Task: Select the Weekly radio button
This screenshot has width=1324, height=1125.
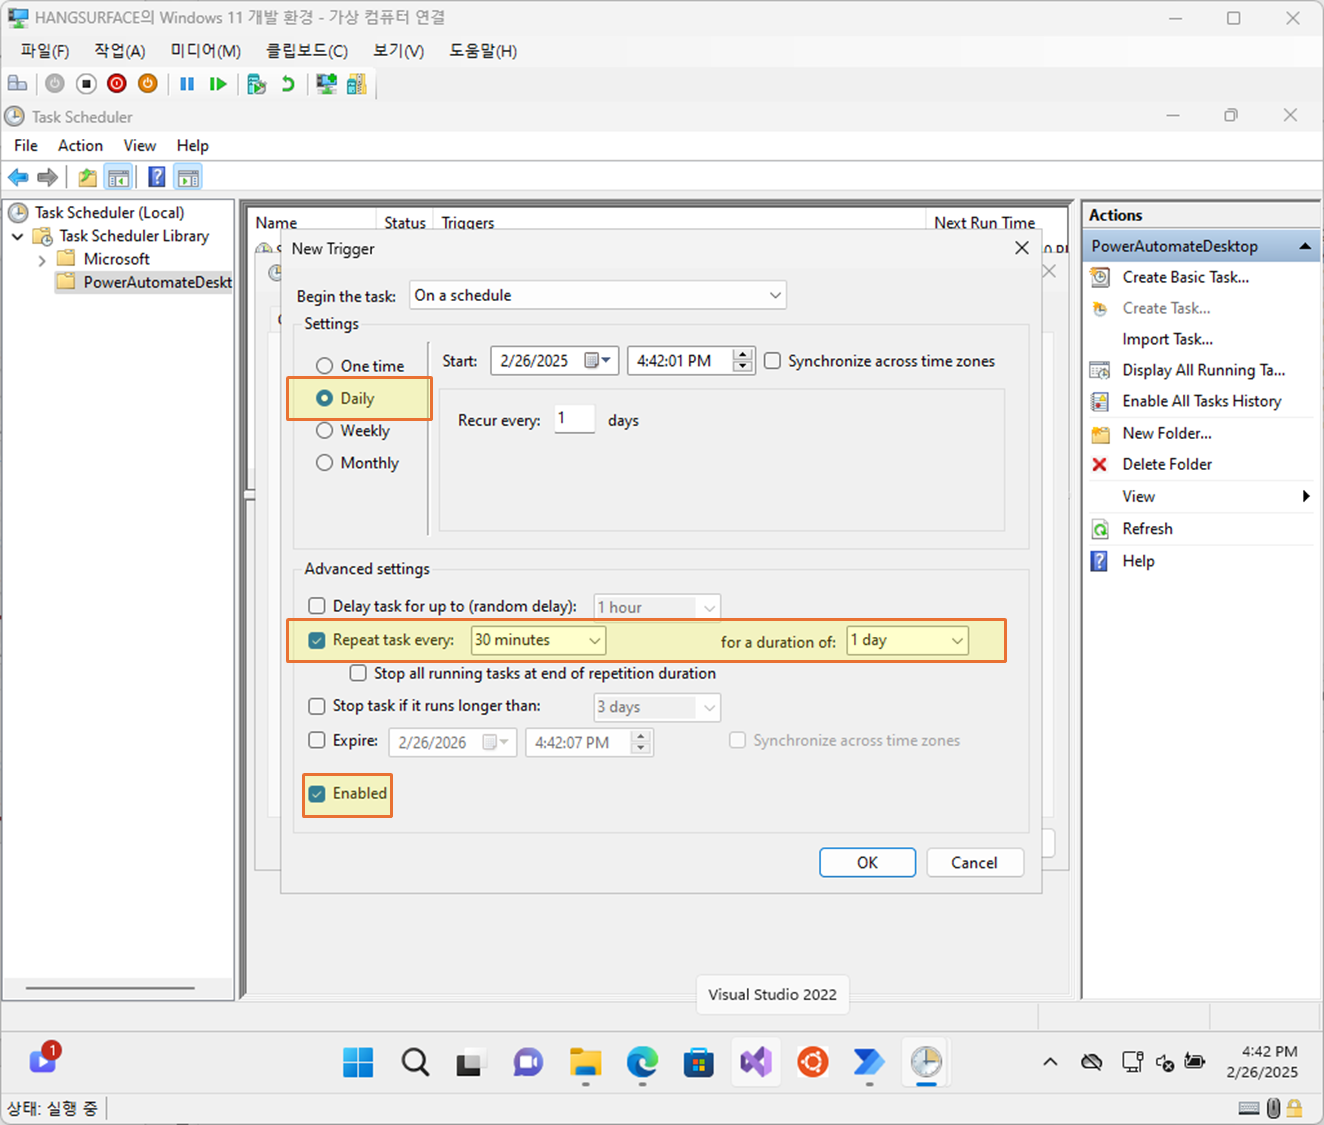Action: point(324,431)
